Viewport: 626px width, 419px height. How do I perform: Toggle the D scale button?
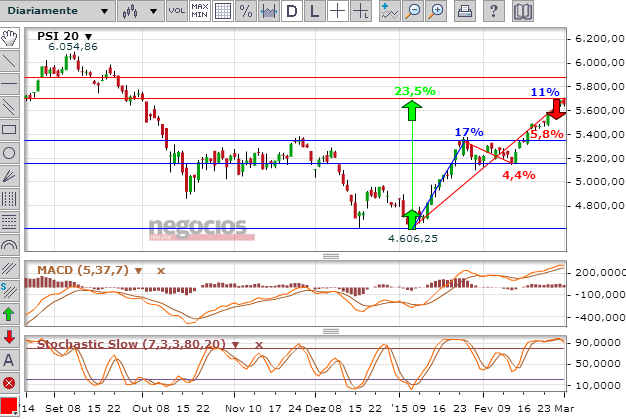coord(291,12)
